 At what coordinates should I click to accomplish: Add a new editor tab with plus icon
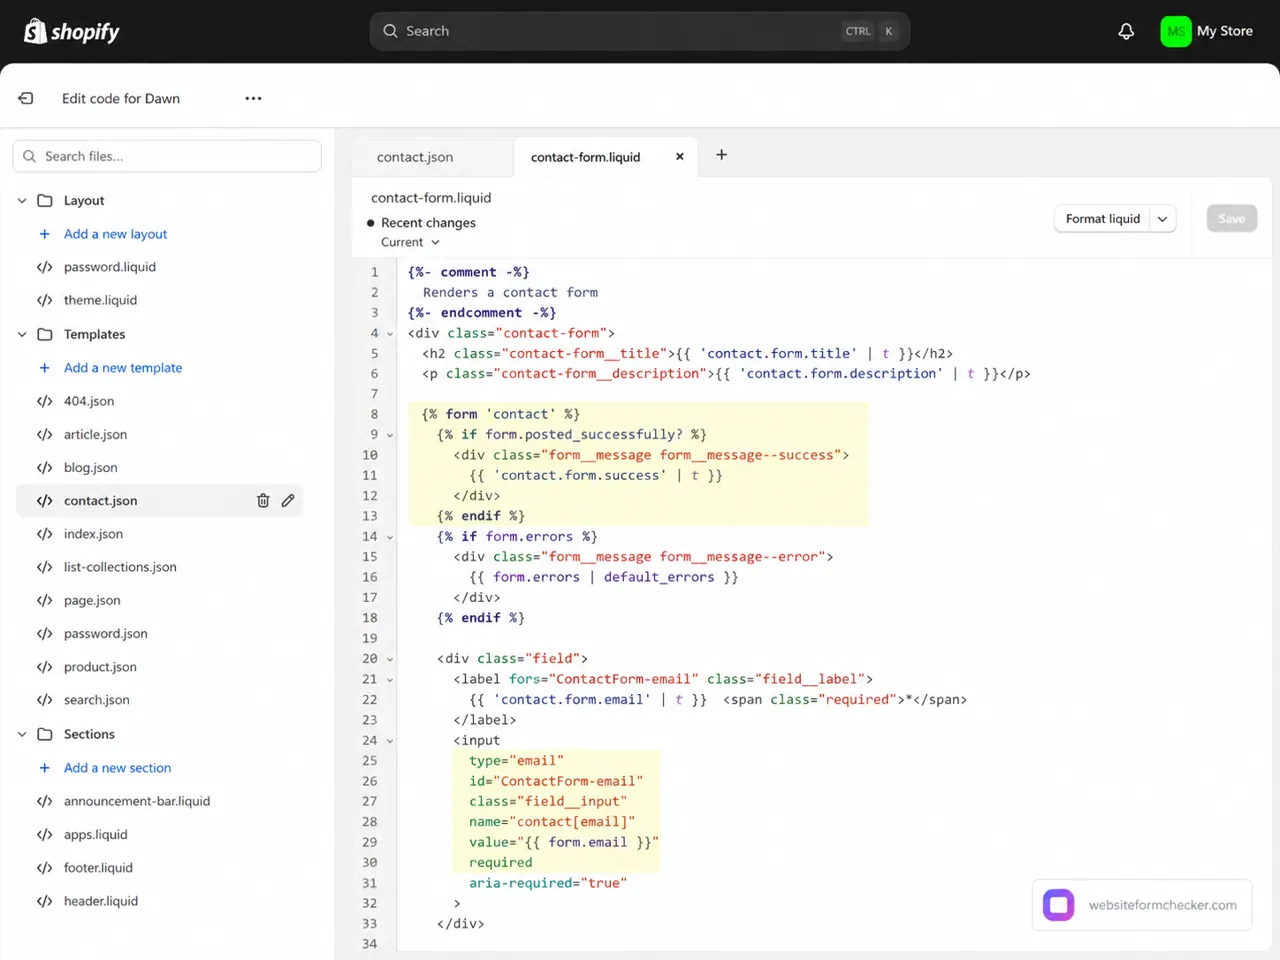pyautogui.click(x=721, y=155)
